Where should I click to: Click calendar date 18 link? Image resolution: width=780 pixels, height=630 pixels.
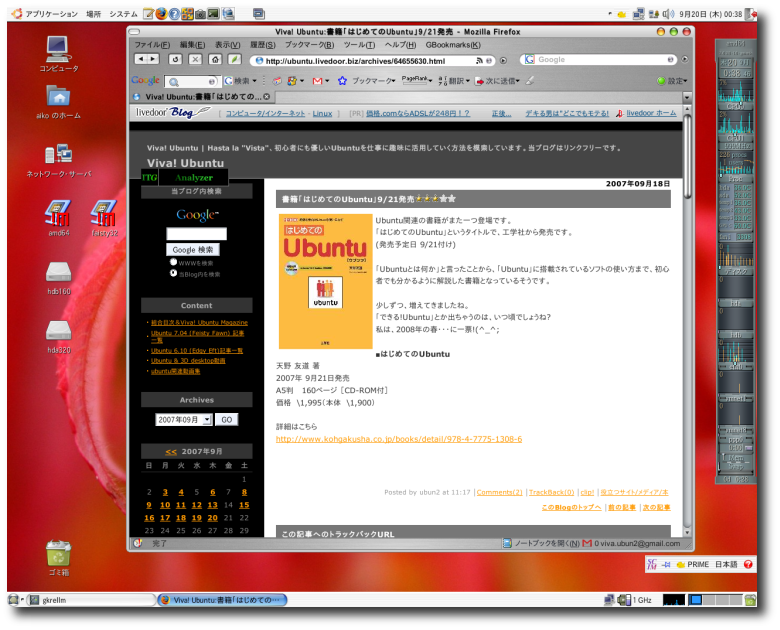pyautogui.click(x=181, y=518)
